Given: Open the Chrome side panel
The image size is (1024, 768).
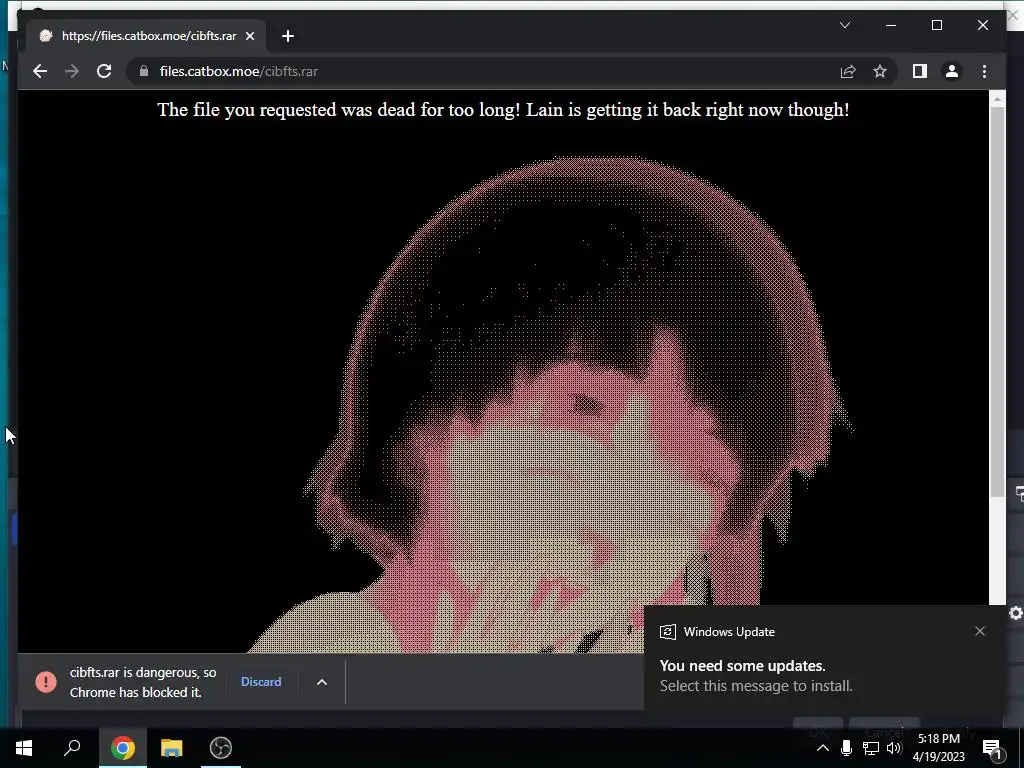Looking at the screenshot, I should [920, 71].
